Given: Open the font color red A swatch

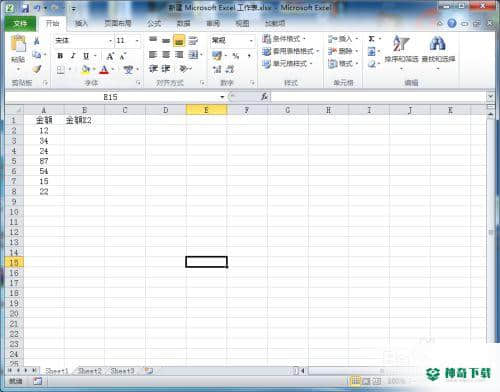Looking at the screenshot, I should click(x=104, y=69).
